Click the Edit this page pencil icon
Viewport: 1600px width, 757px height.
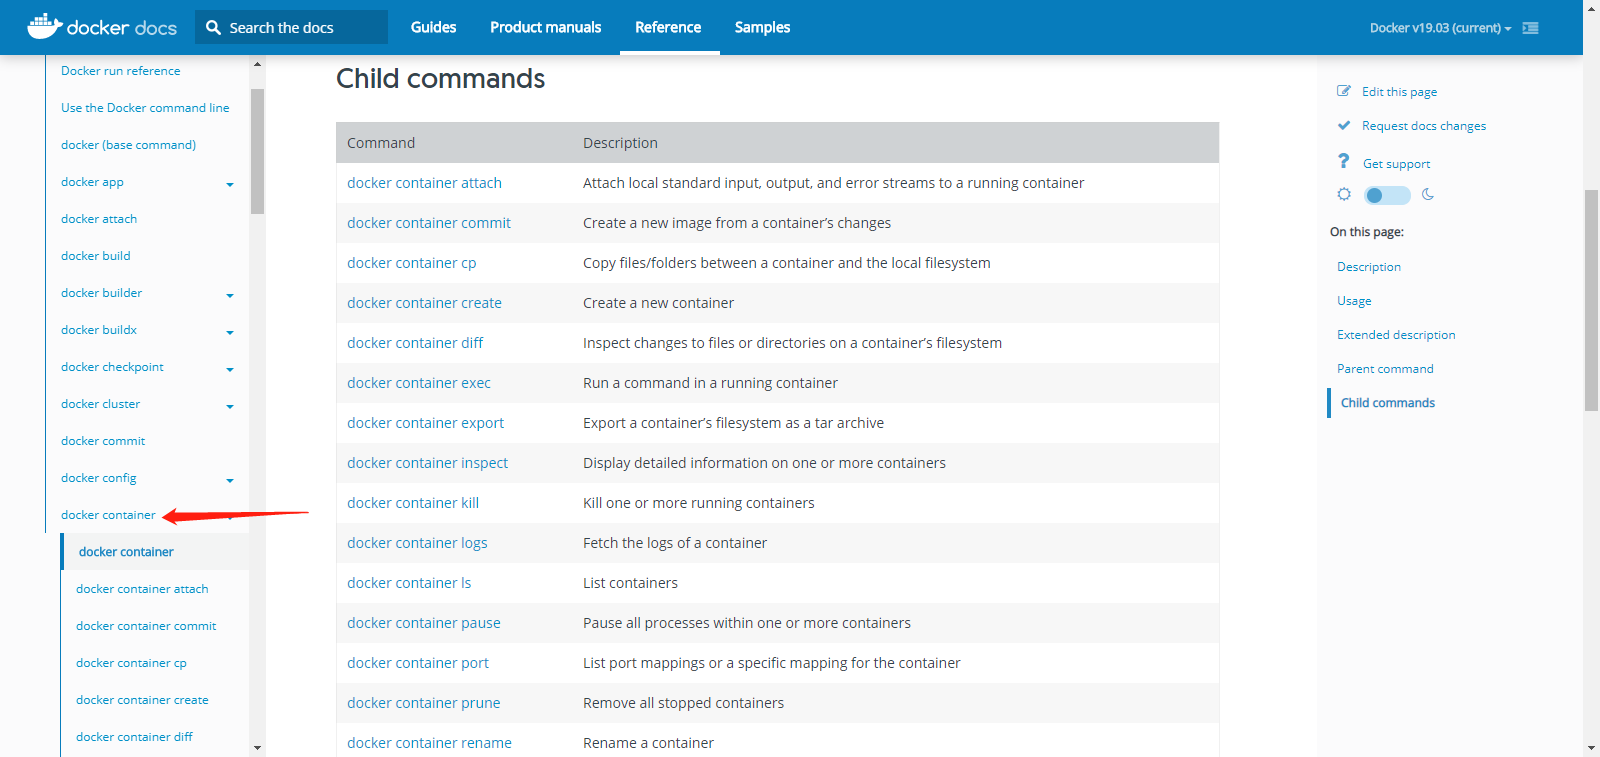click(x=1344, y=91)
